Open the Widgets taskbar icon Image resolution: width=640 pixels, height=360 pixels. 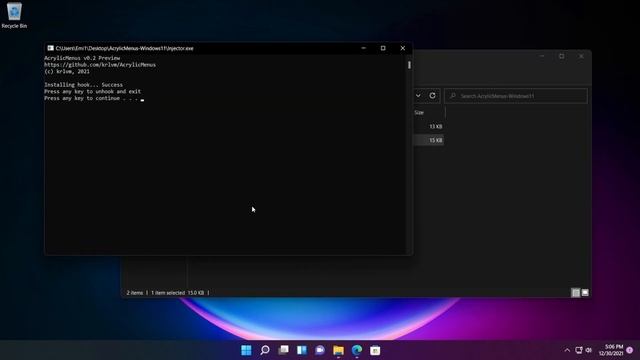point(302,350)
